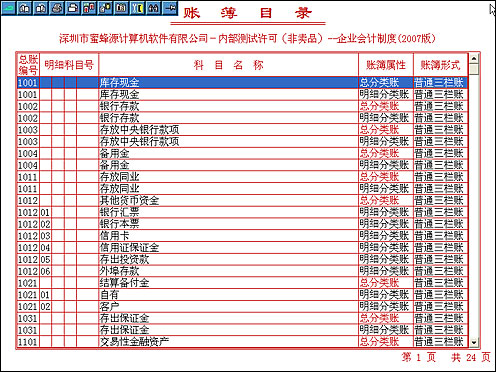Screen dimensions: 496x372
Task: Click the 账簿目录 title heading
Action: point(248,13)
